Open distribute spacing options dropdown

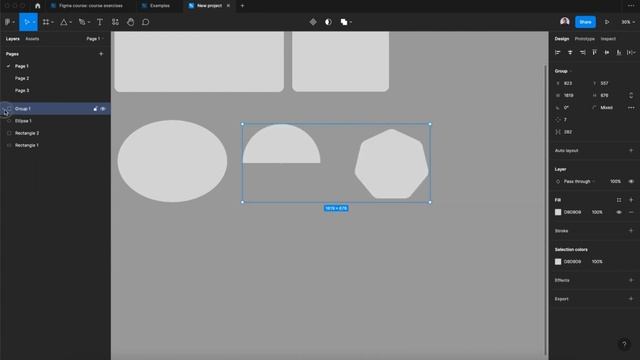pos(631,52)
